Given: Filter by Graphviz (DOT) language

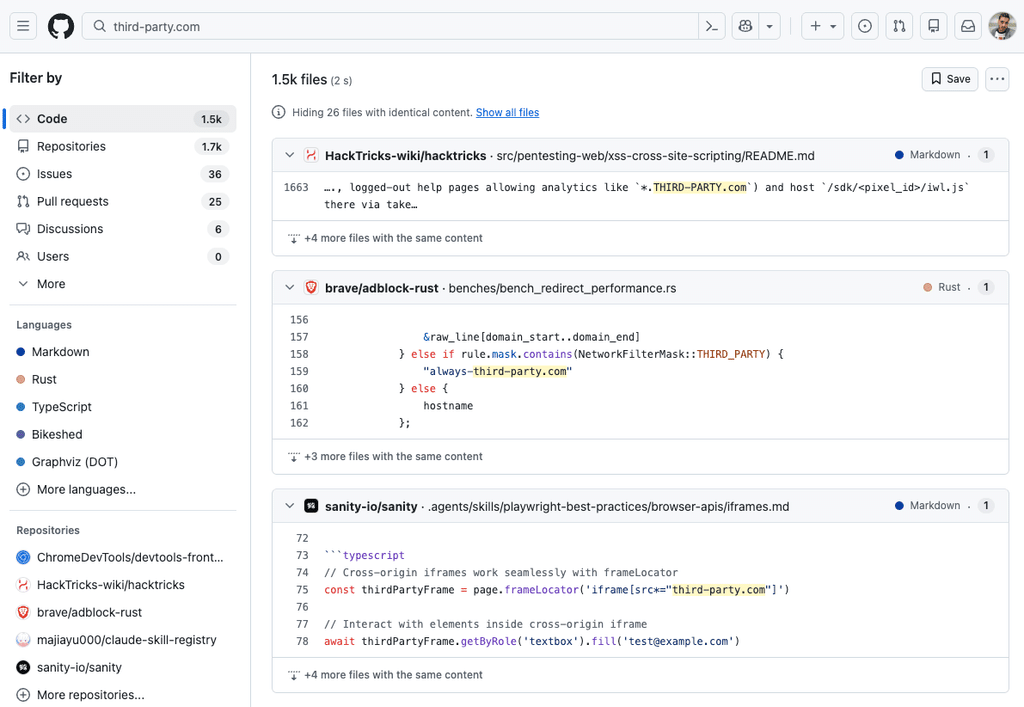Looking at the screenshot, I should tap(123, 462).
